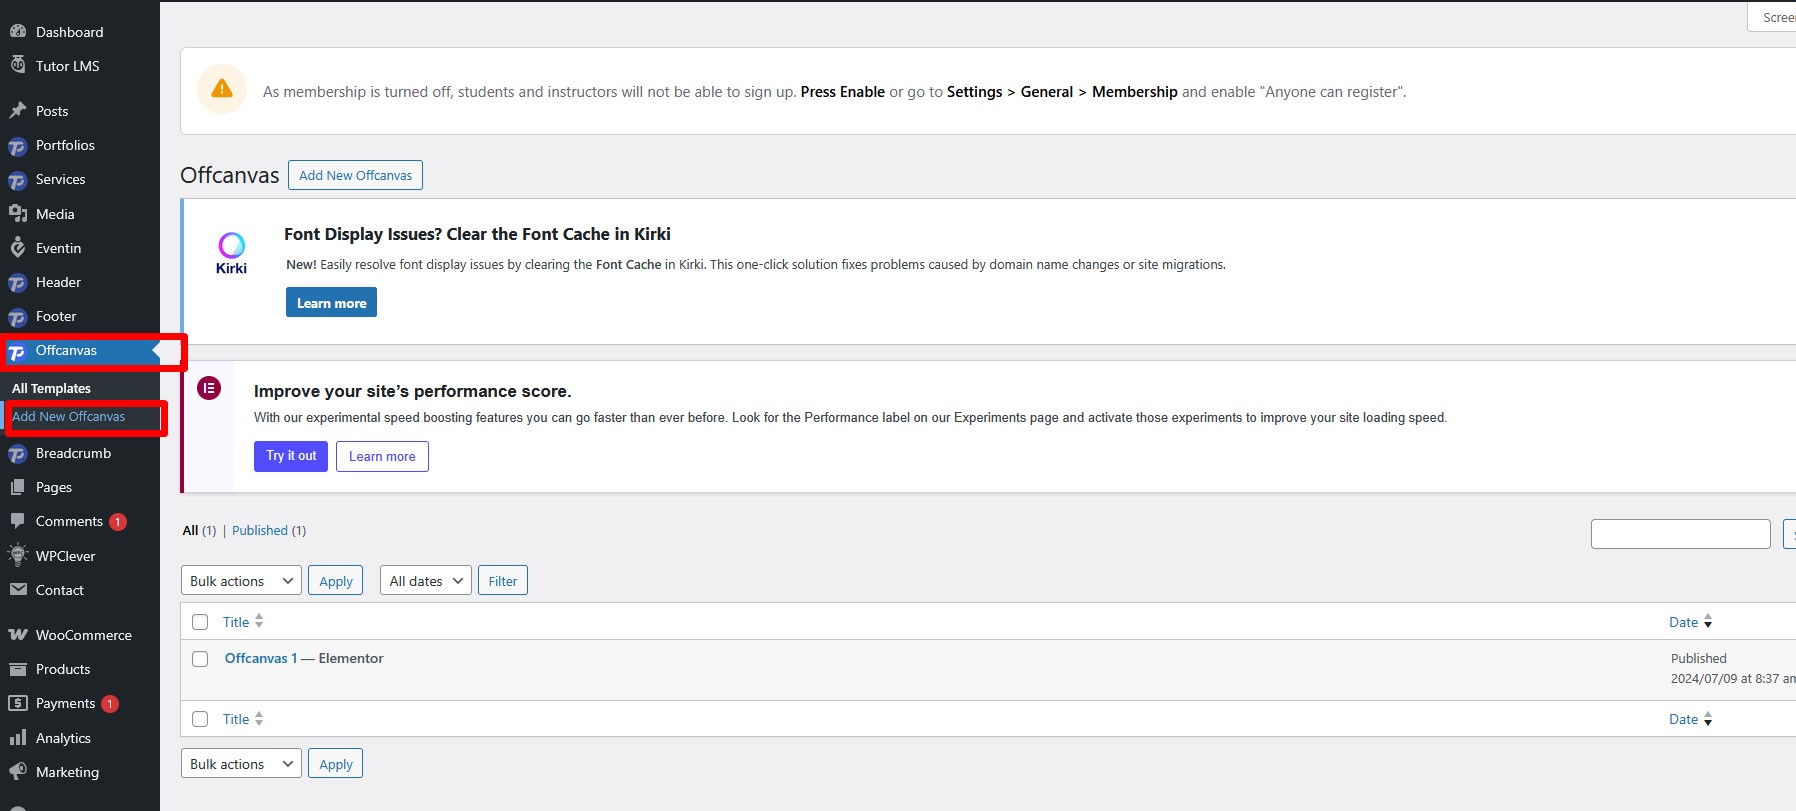
Task: Click the bottom Apply button
Action: (336, 764)
